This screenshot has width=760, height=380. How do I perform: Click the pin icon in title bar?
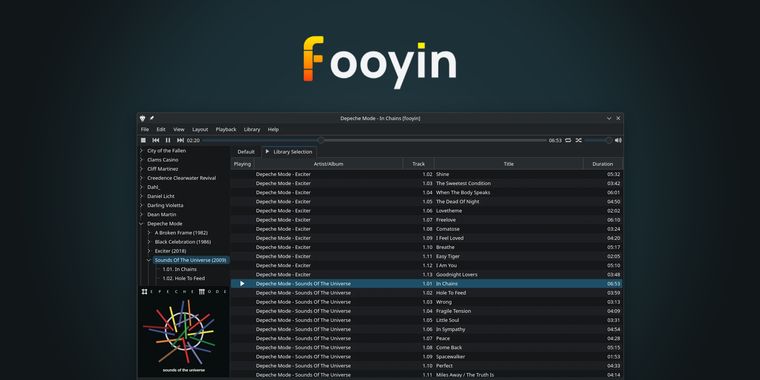click(x=151, y=118)
